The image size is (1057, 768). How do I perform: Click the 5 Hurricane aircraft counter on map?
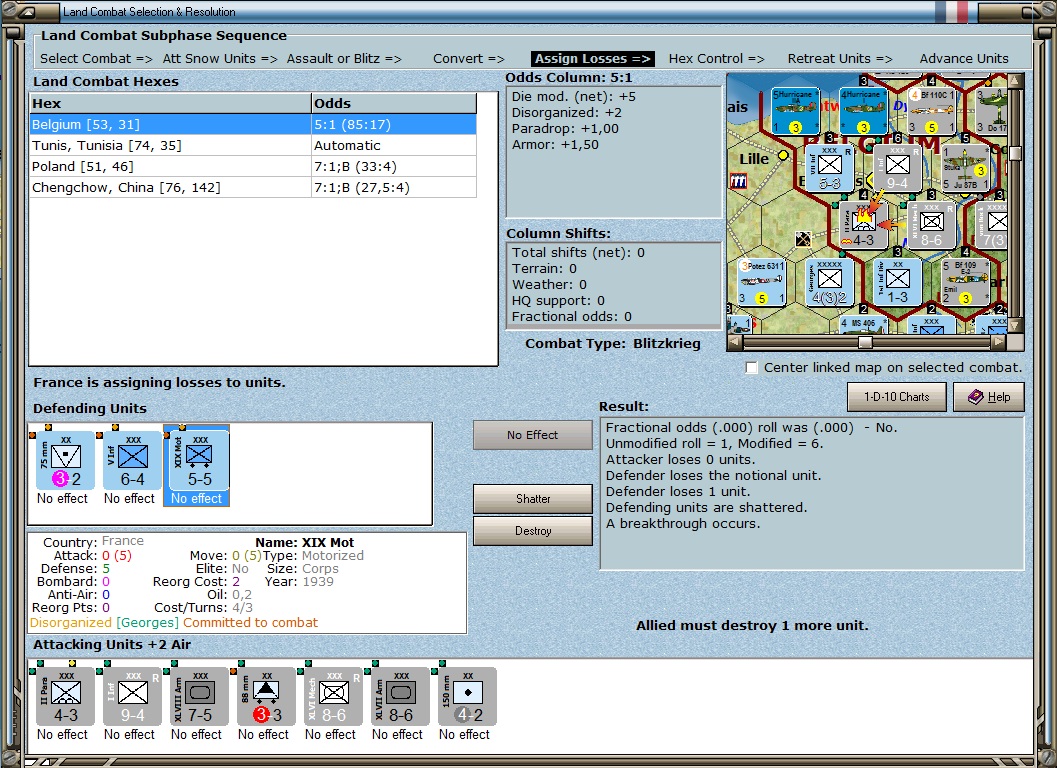pyautogui.click(x=795, y=111)
